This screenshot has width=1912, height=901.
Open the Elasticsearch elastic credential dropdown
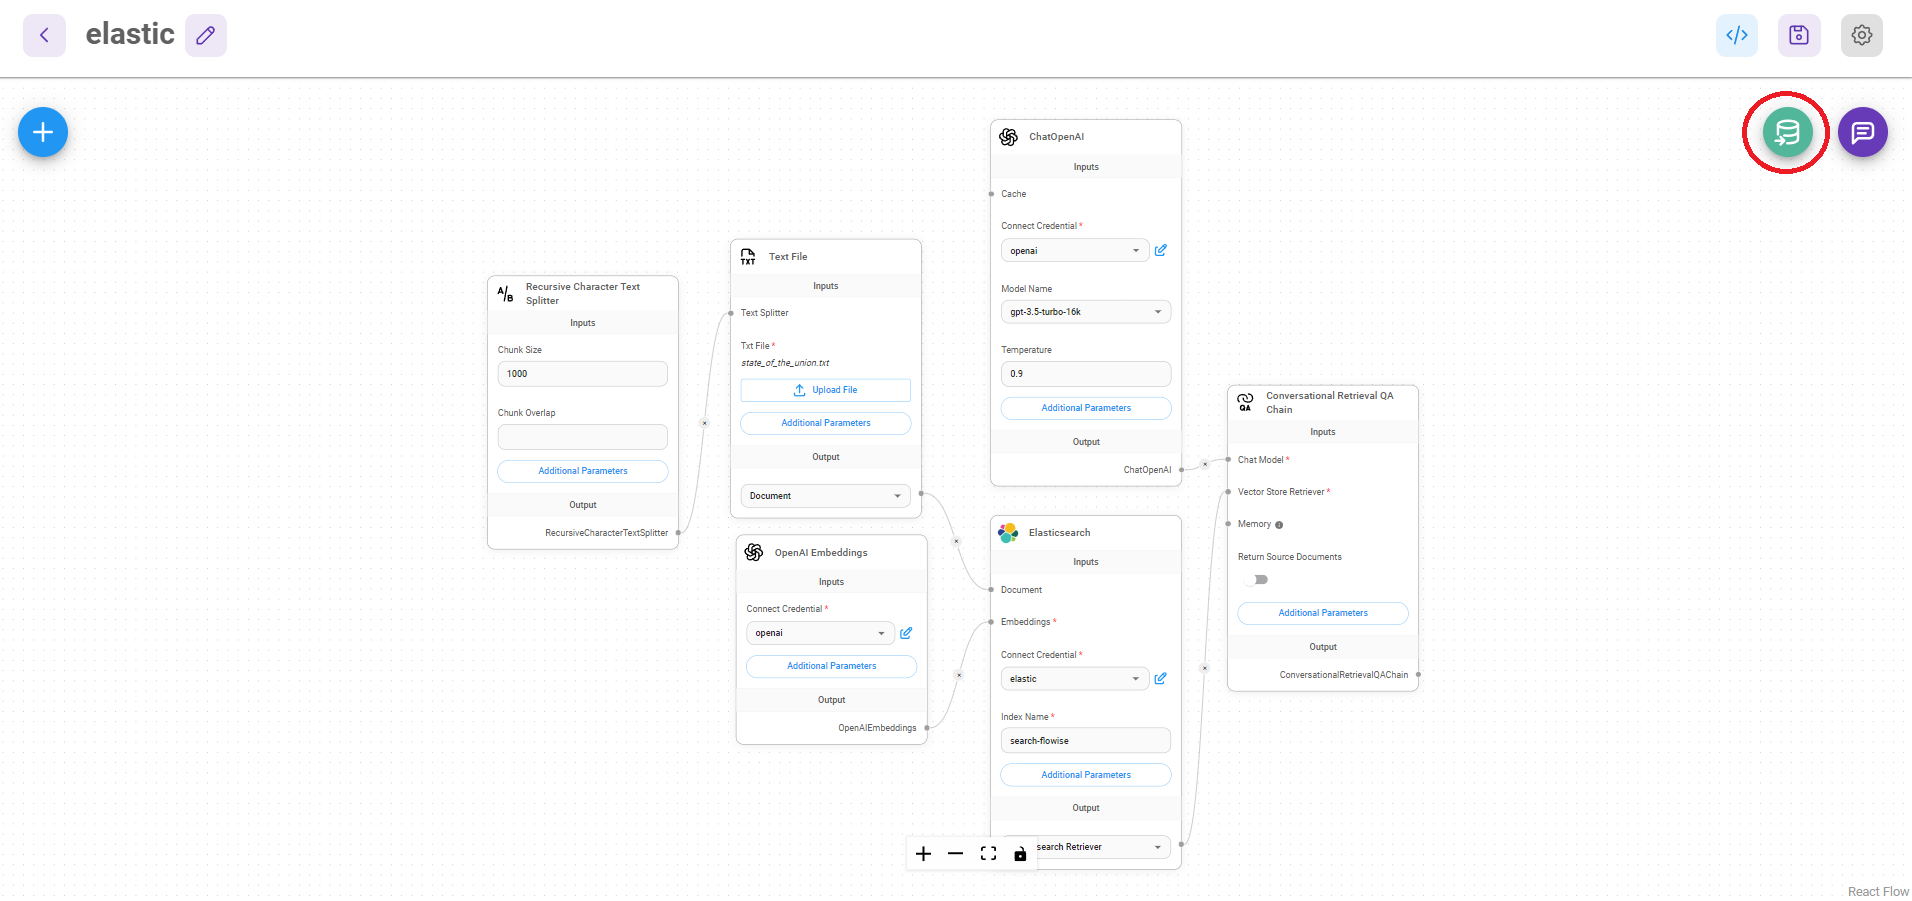pos(1074,679)
